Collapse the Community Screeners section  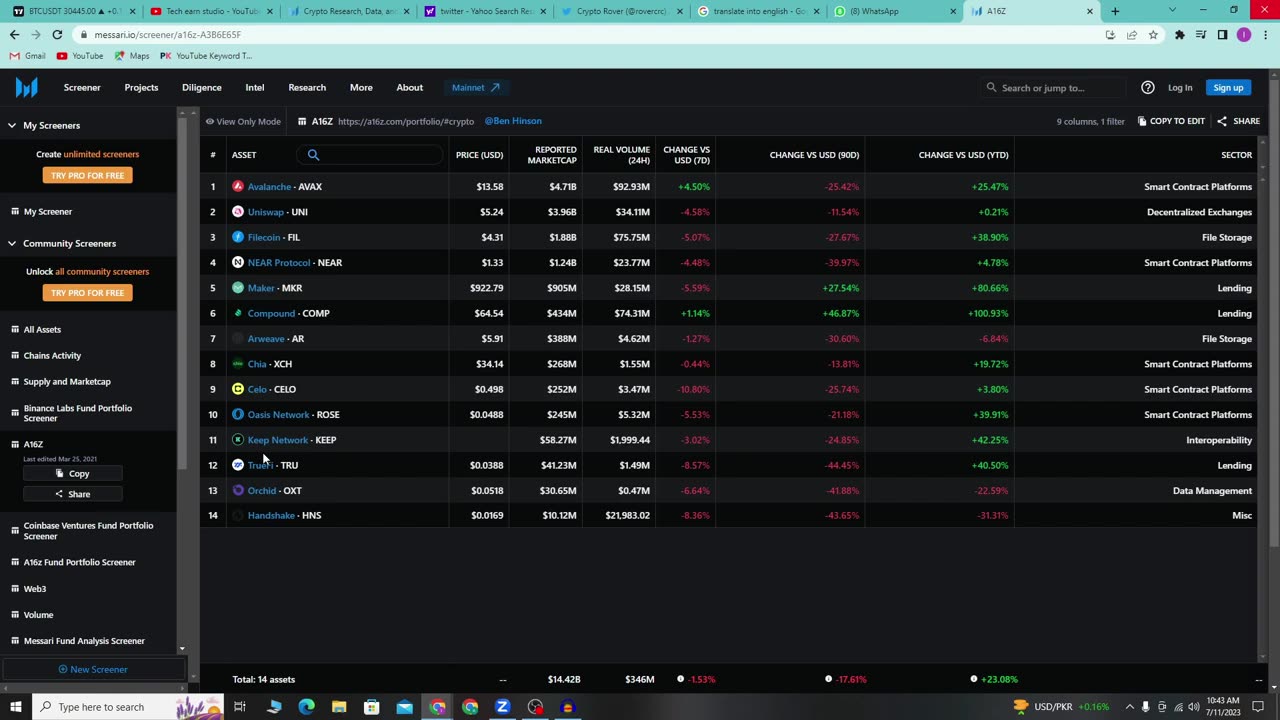click(12, 243)
